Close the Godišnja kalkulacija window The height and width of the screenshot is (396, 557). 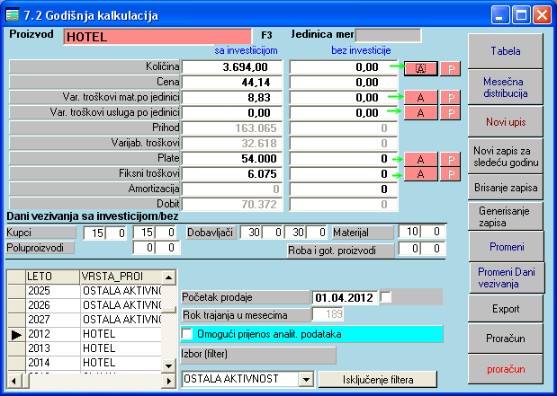click(542, 15)
